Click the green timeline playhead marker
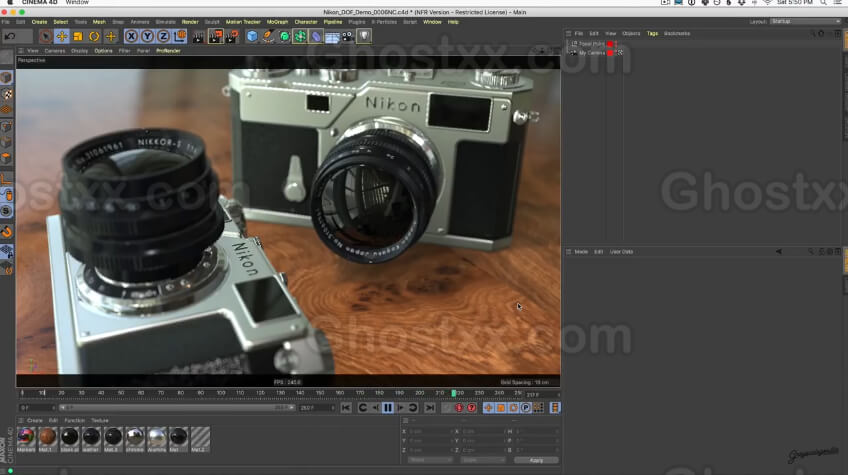848x475 pixels. pos(454,393)
